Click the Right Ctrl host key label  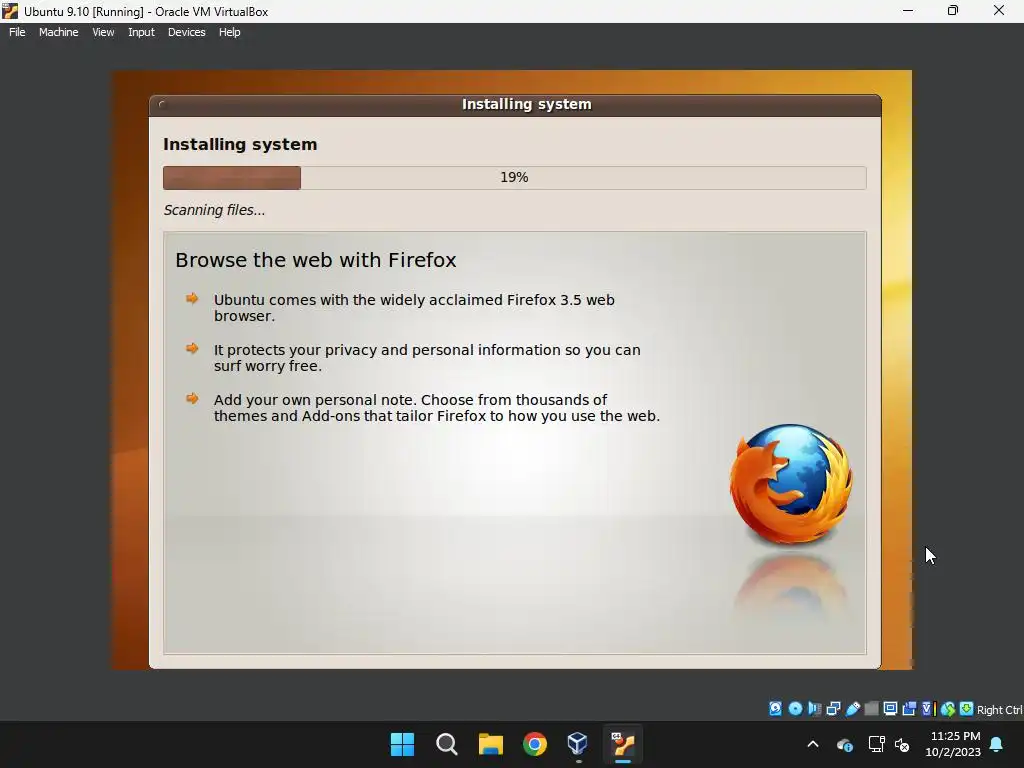[x=999, y=710]
